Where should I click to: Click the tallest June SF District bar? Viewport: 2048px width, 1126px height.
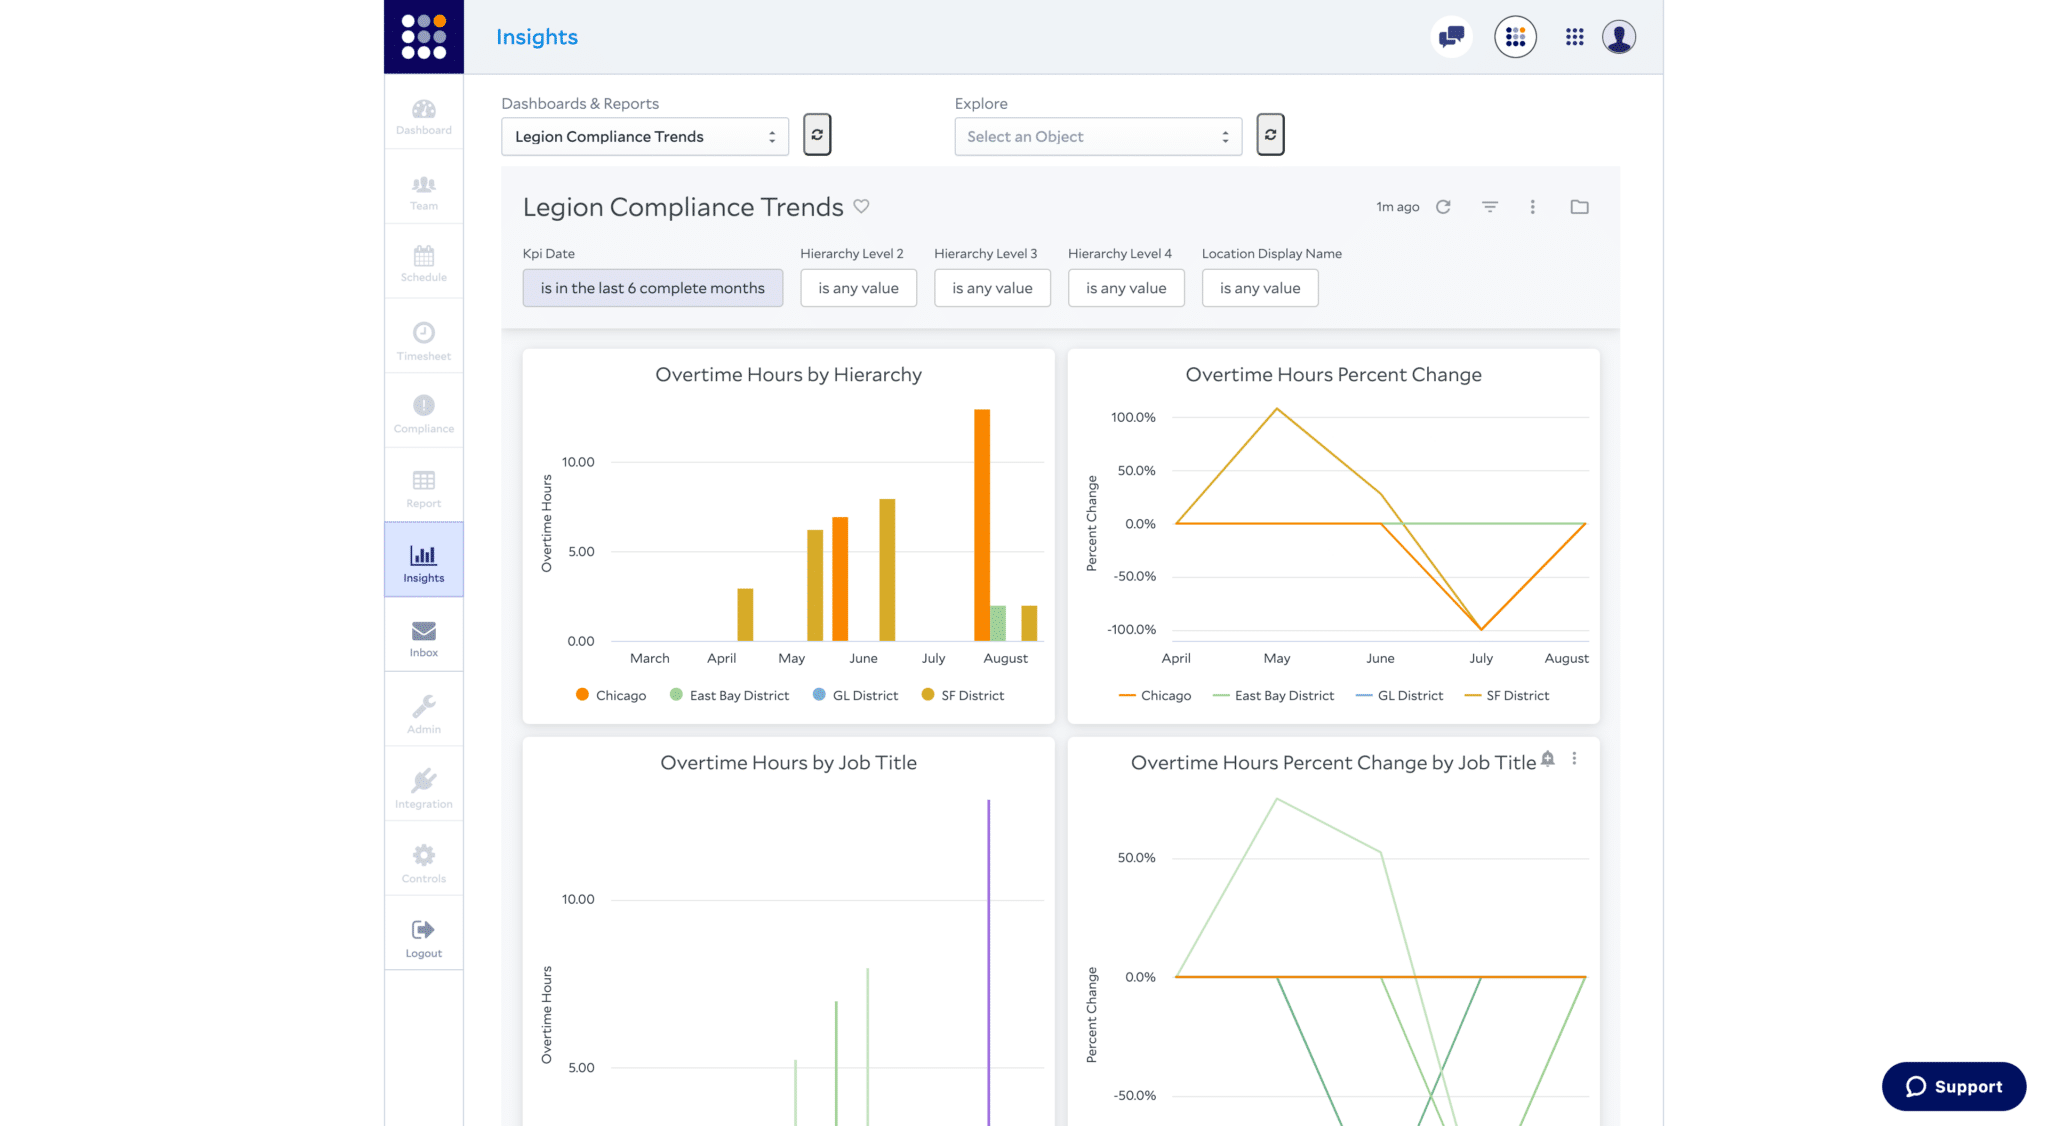tap(887, 570)
